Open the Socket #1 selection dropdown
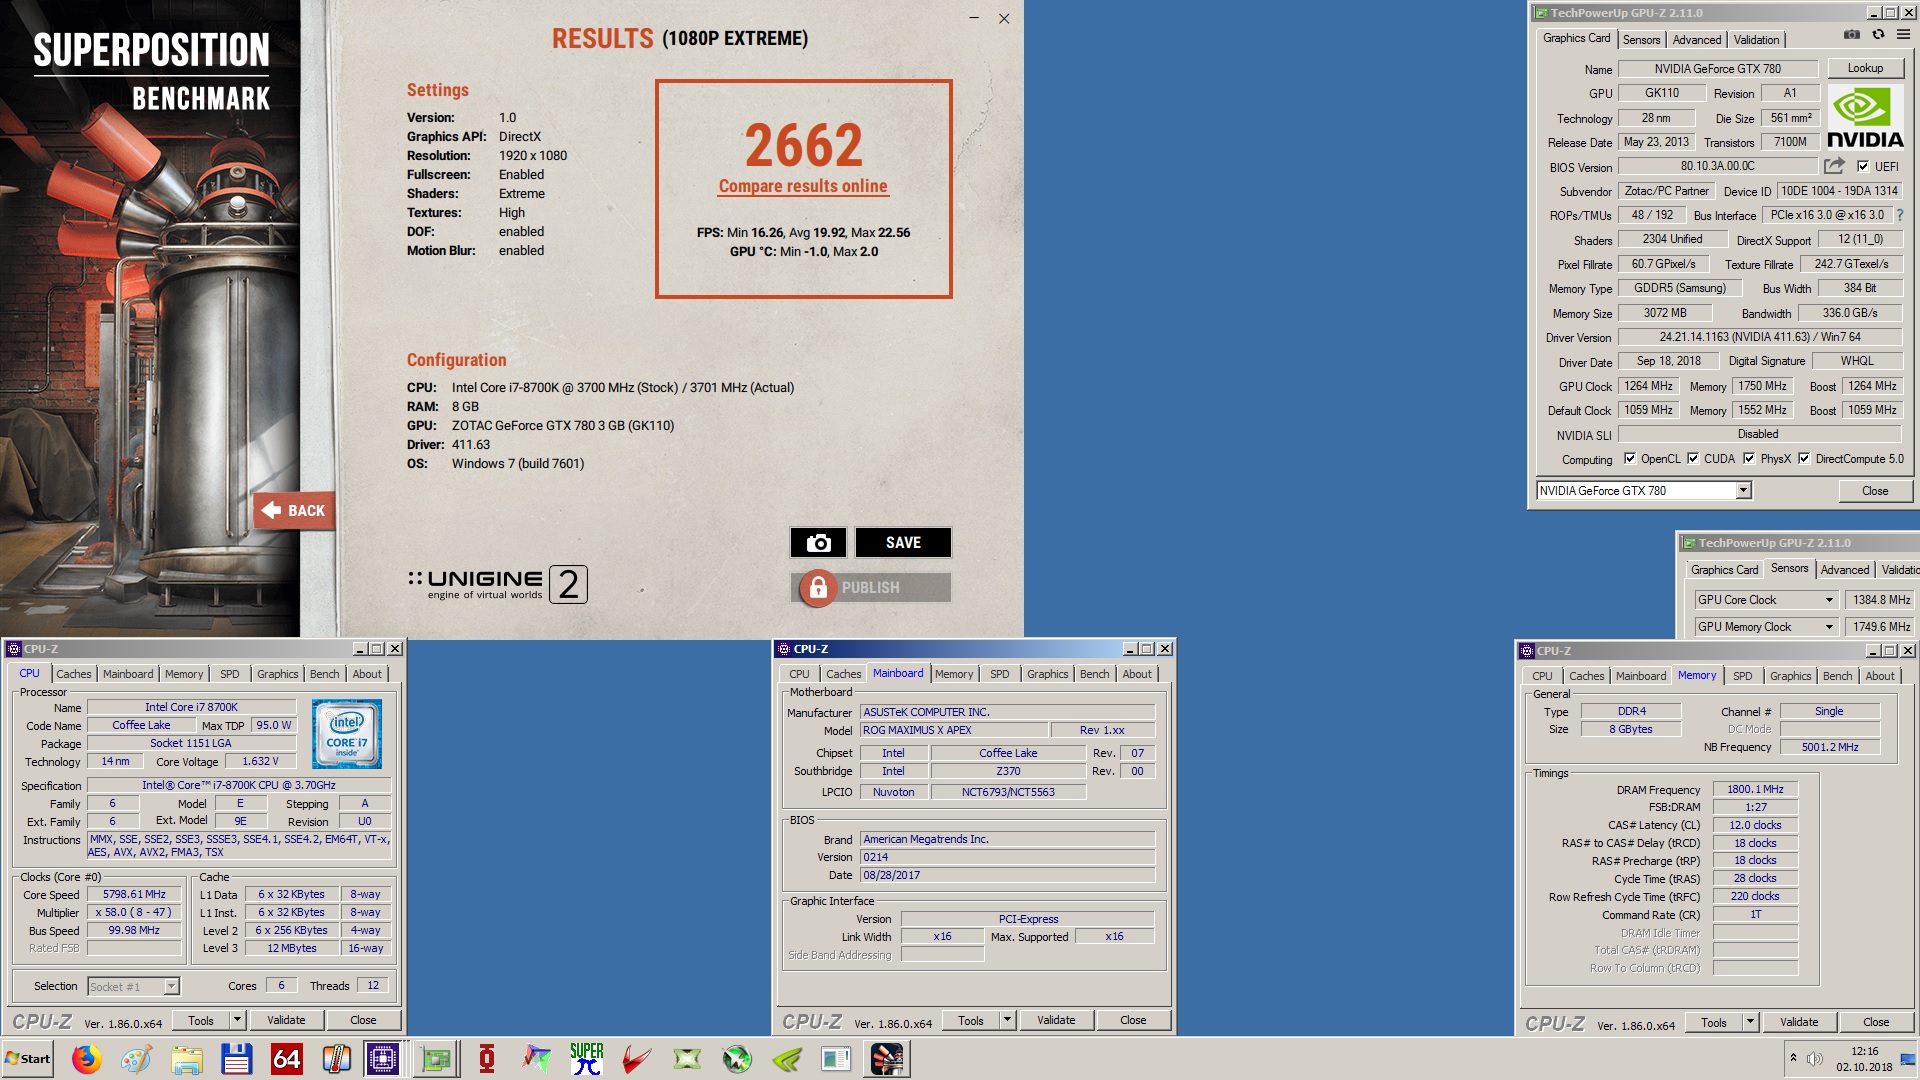 click(x=171, y=987)
